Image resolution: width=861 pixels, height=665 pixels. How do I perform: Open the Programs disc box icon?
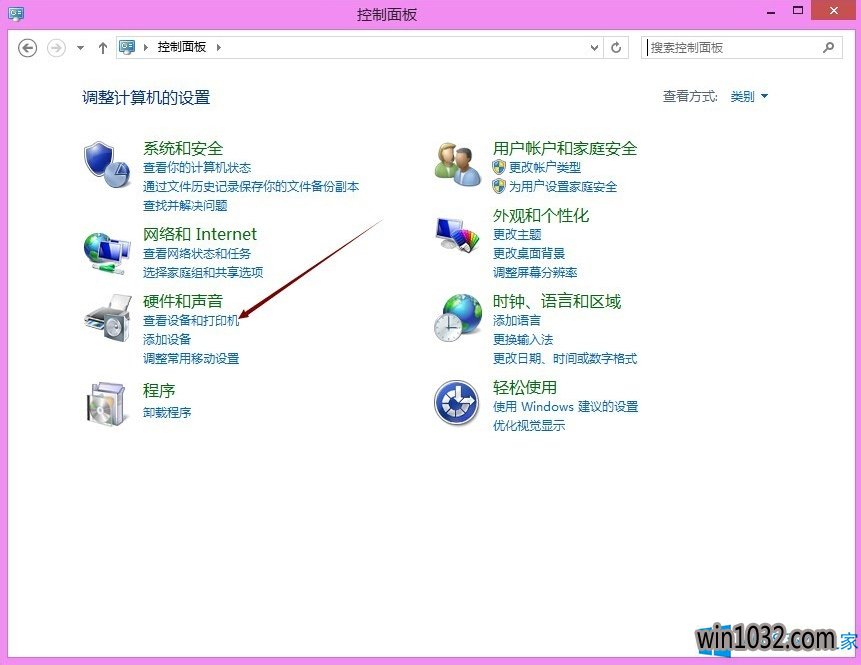pyautogui.click(x=106, y=403)
